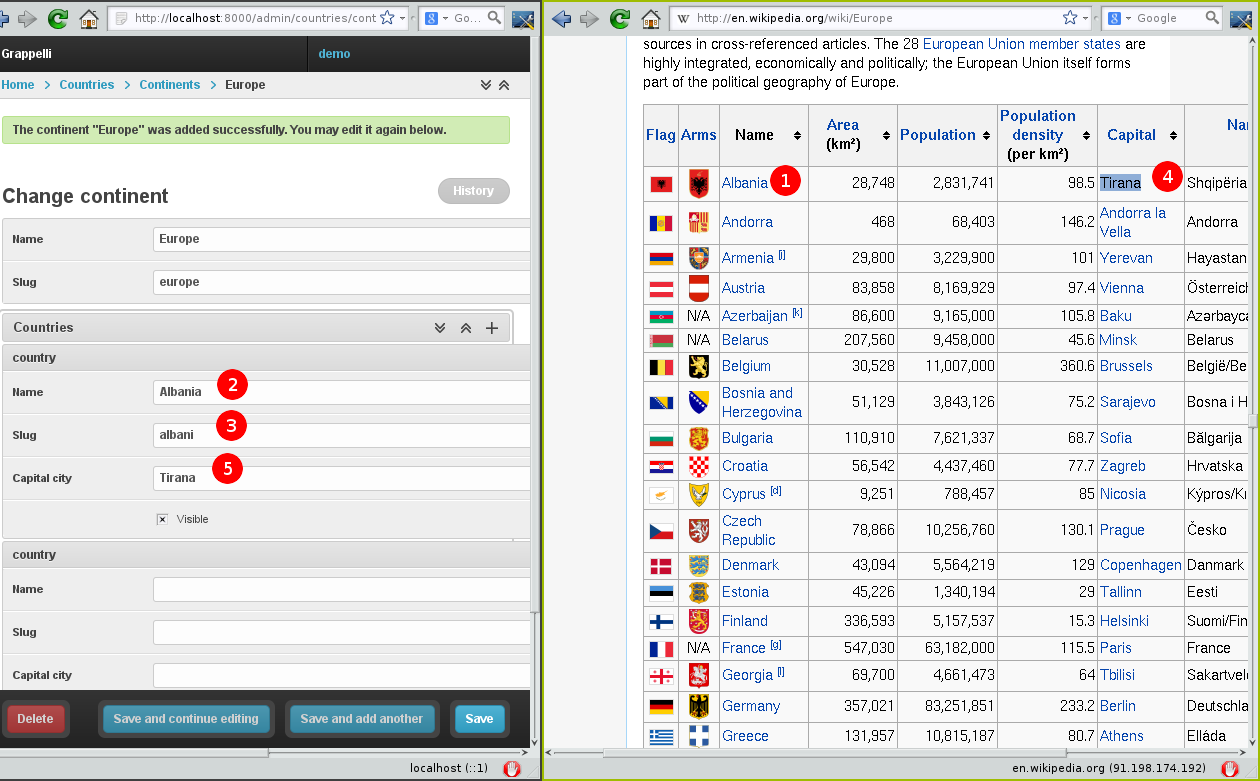Bookmark the Wikipedia Europe page with star
1260x781 pixels.
(1070, 18)
